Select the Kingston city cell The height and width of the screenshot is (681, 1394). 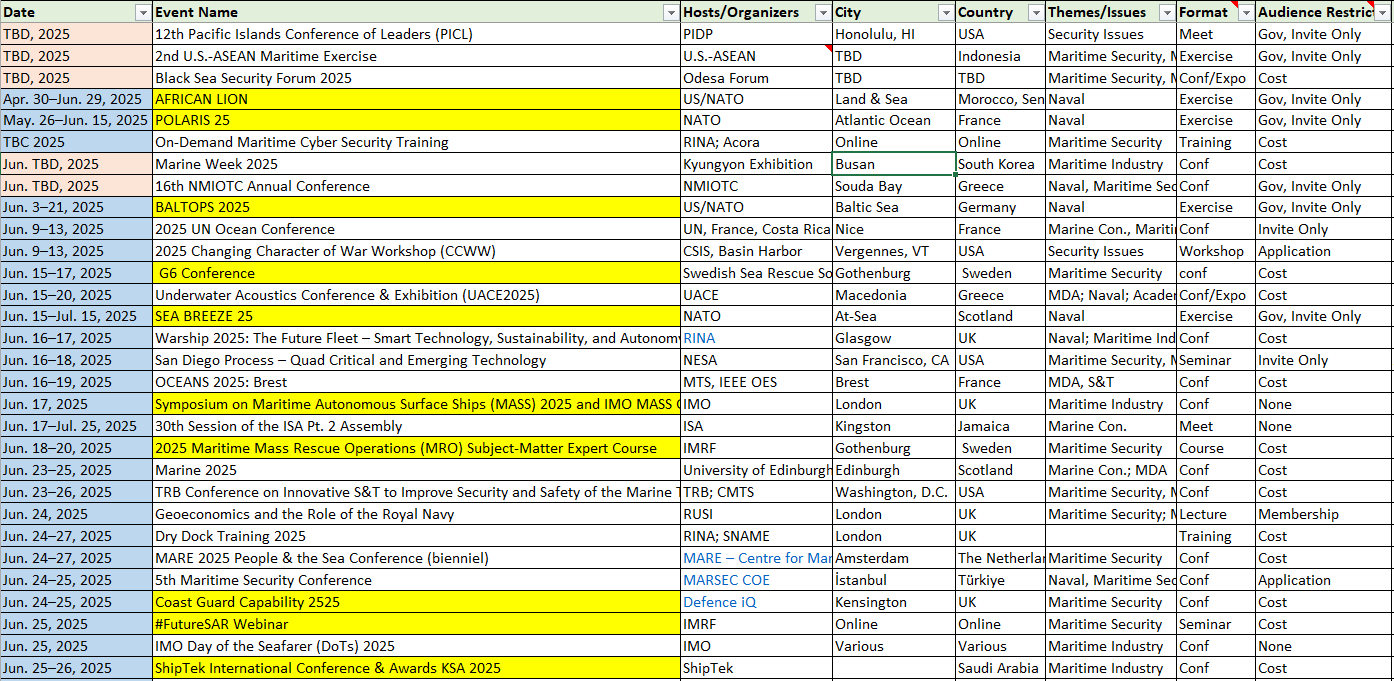tap(895, 426)
